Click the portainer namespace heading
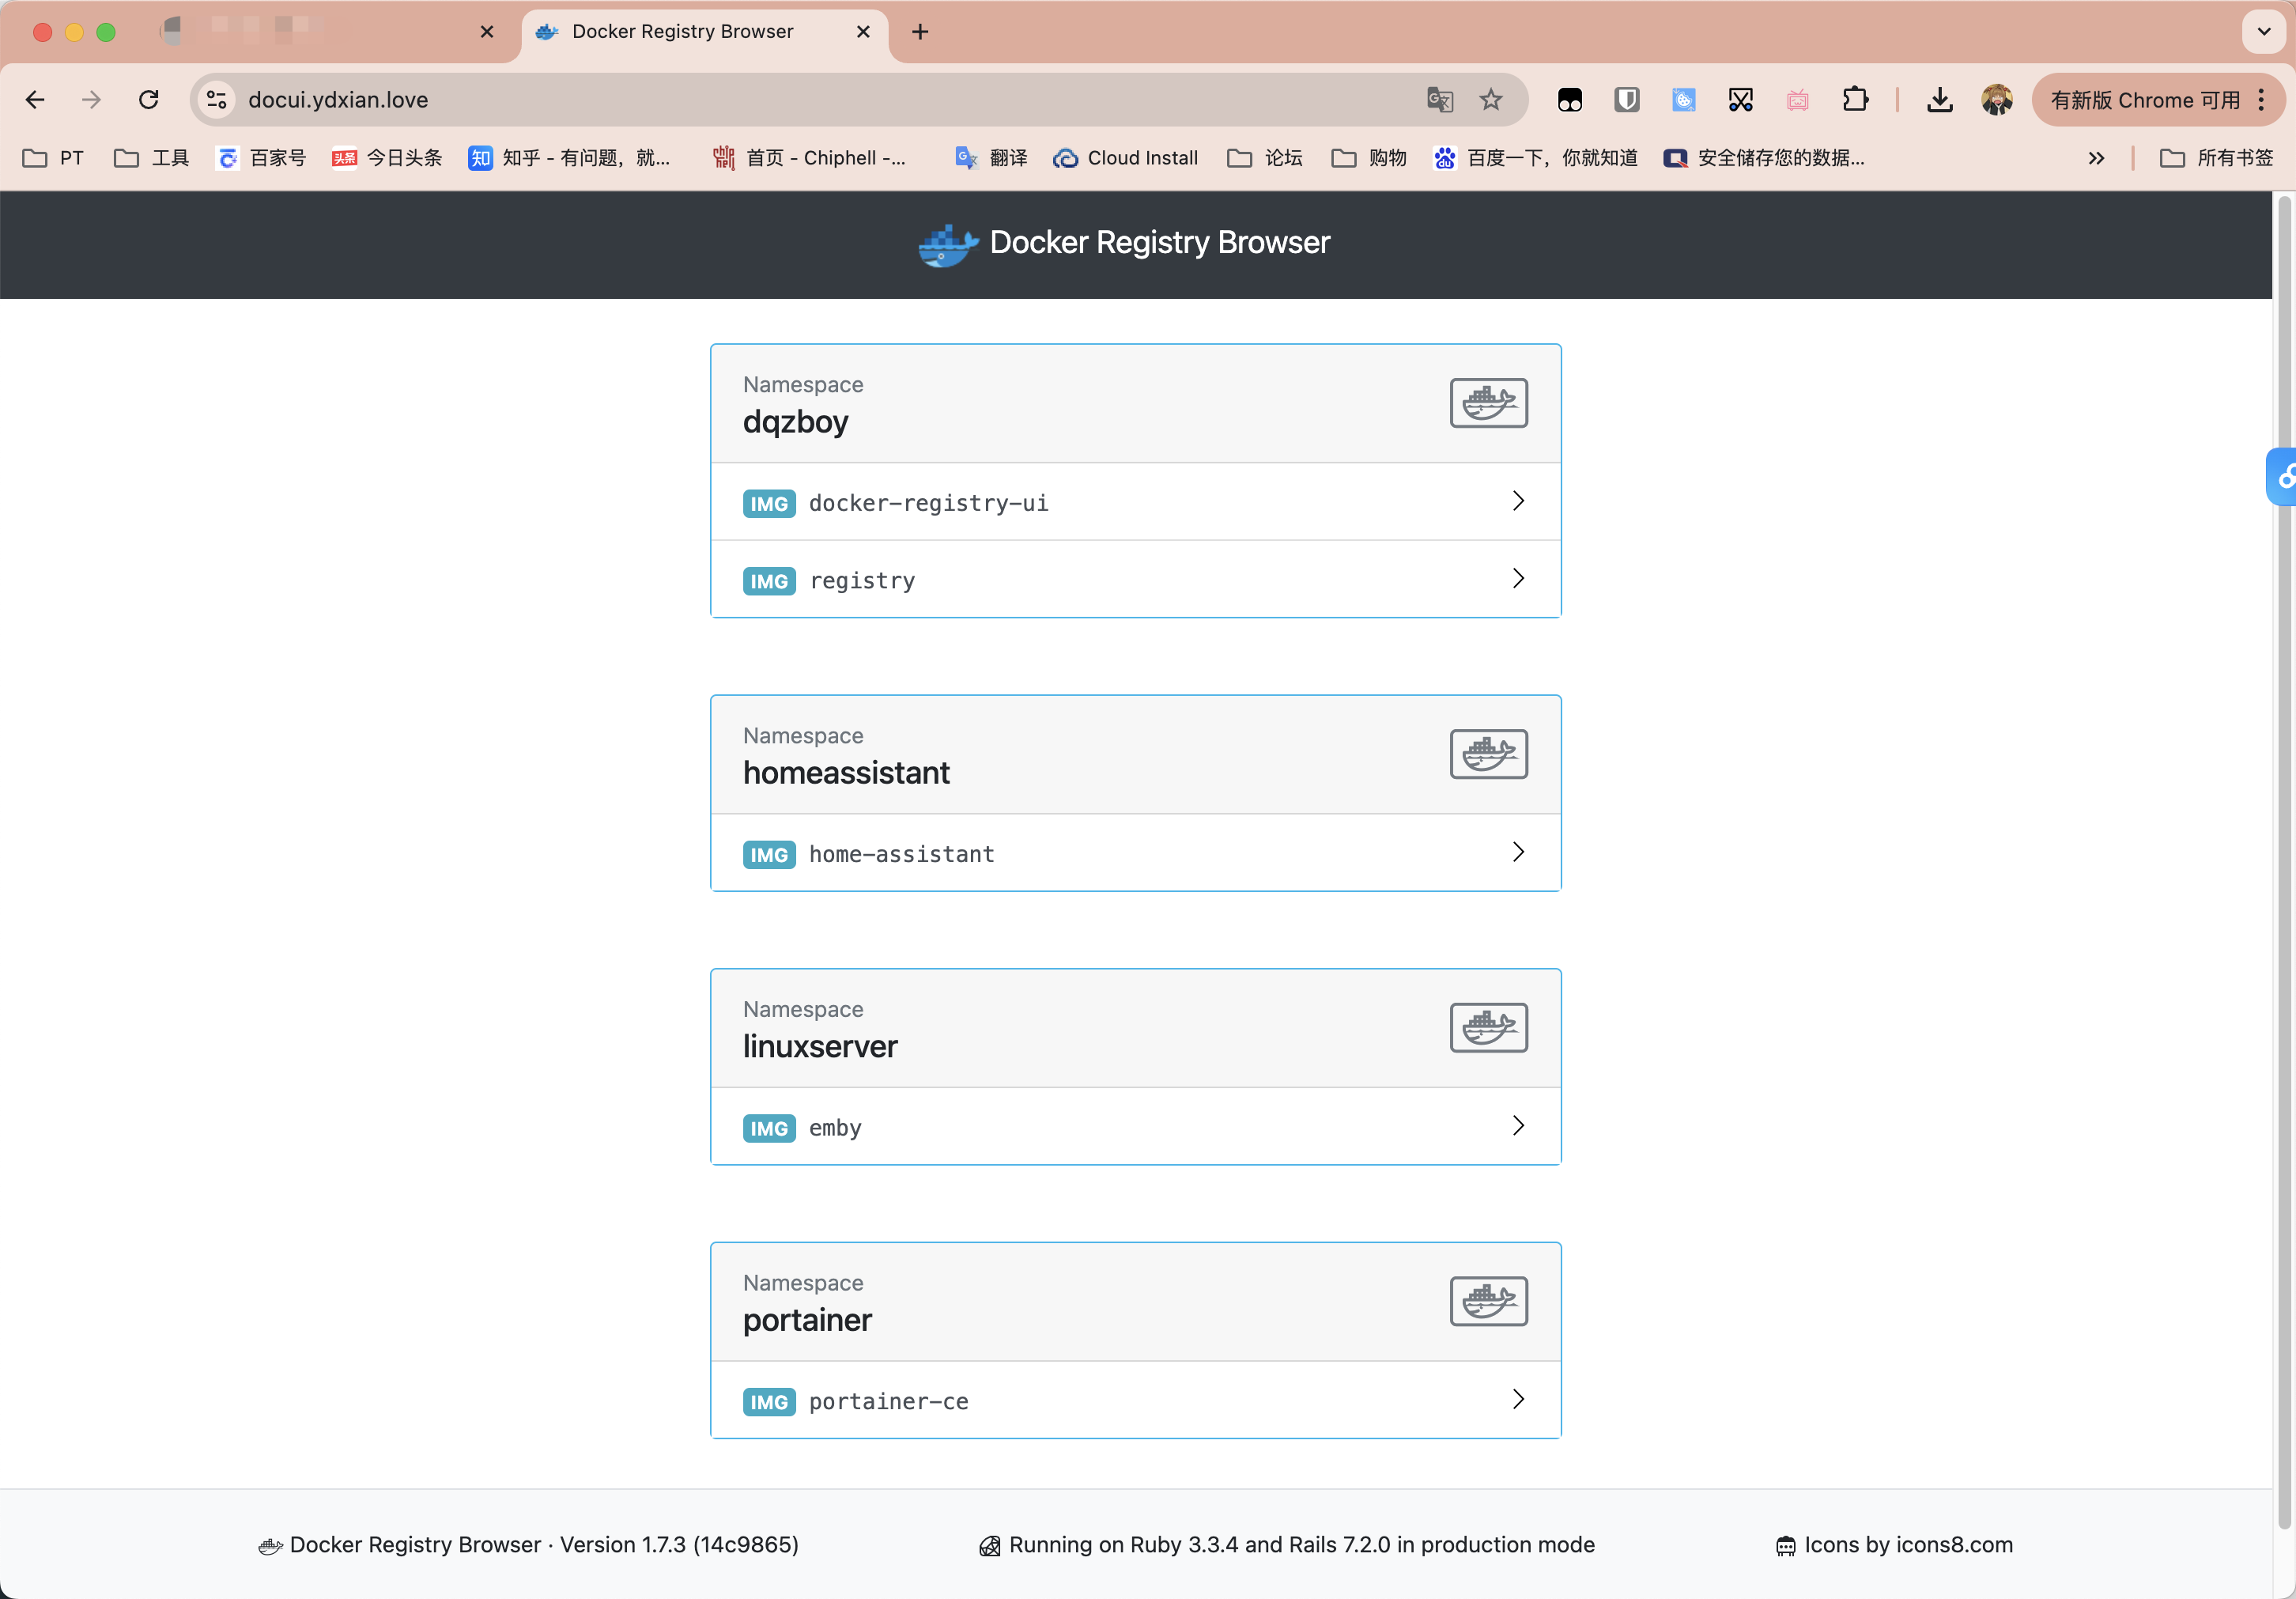 point(807,1320)
